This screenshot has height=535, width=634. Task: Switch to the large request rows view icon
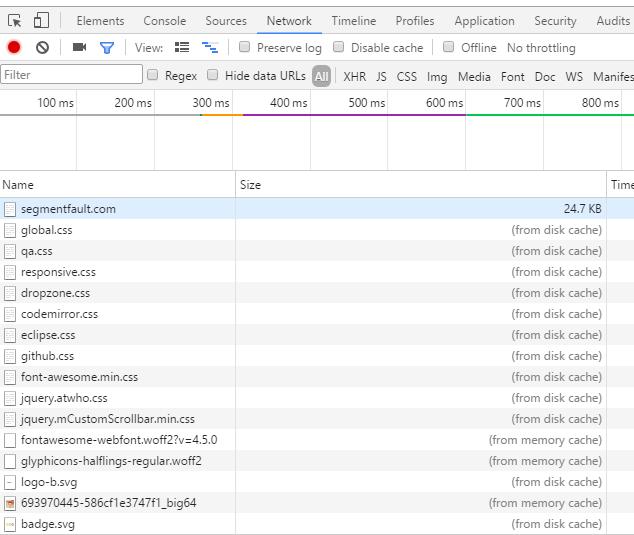pyautogui.click(x=182, y=47)
